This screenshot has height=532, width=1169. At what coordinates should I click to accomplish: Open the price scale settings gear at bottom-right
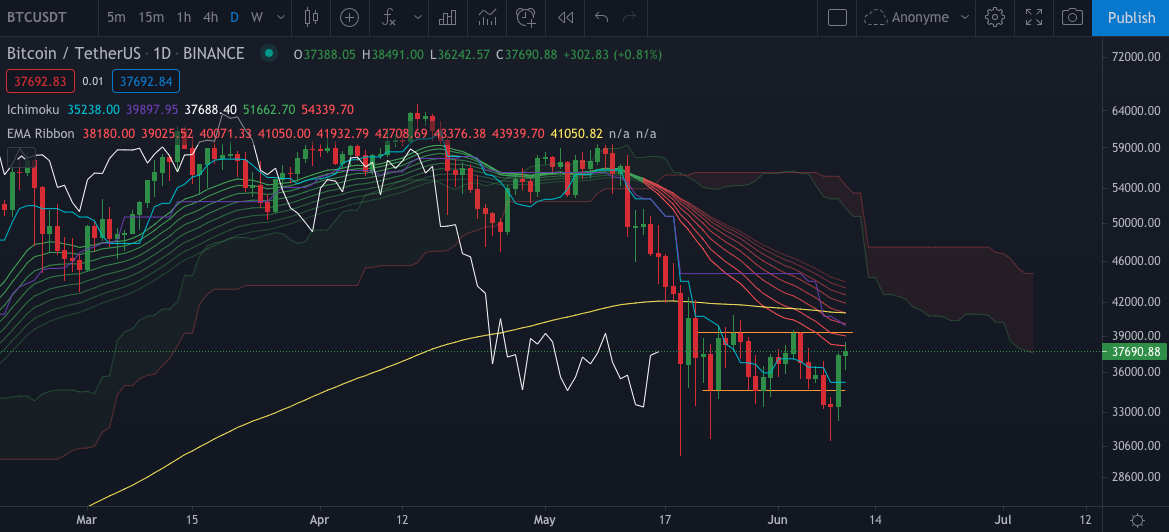(x=1138, y=519)
